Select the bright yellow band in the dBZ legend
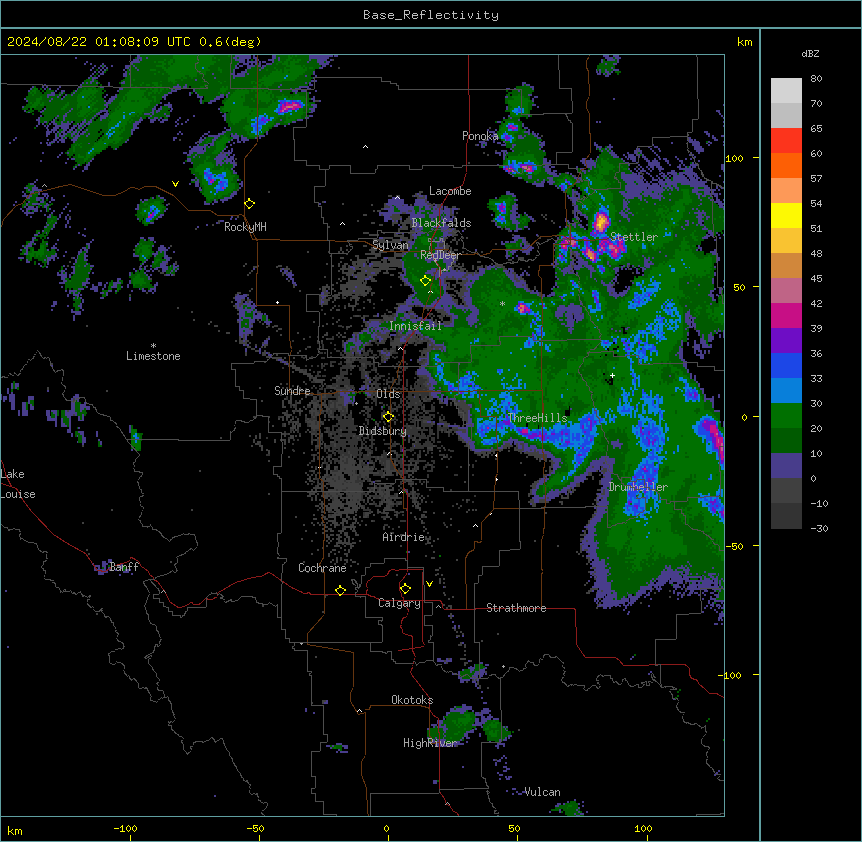862x842 pixels. (786, 215)
